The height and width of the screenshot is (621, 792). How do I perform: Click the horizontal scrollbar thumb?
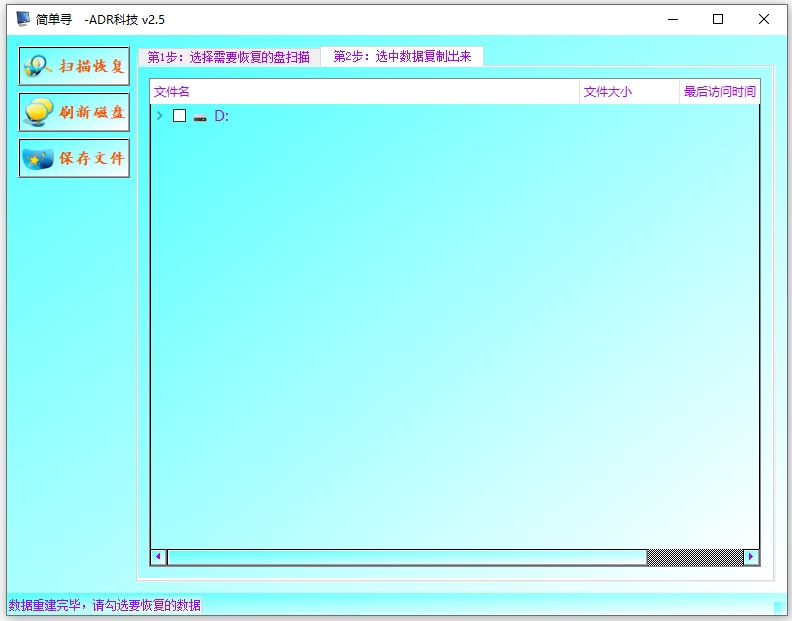pyautogui.click(x=406, y=557)
